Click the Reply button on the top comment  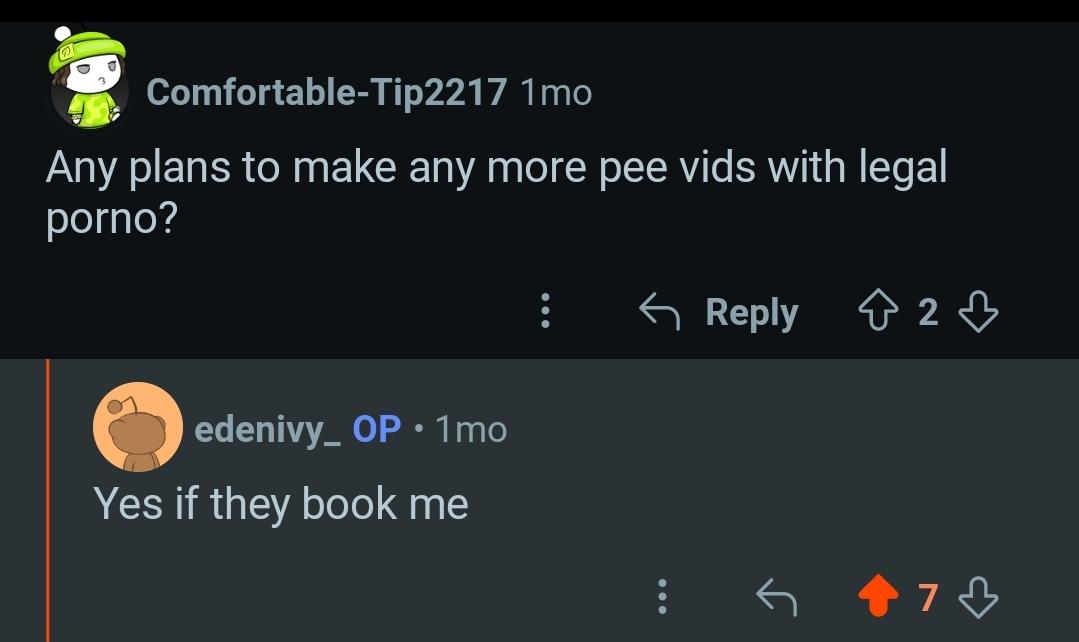(720, 313)
